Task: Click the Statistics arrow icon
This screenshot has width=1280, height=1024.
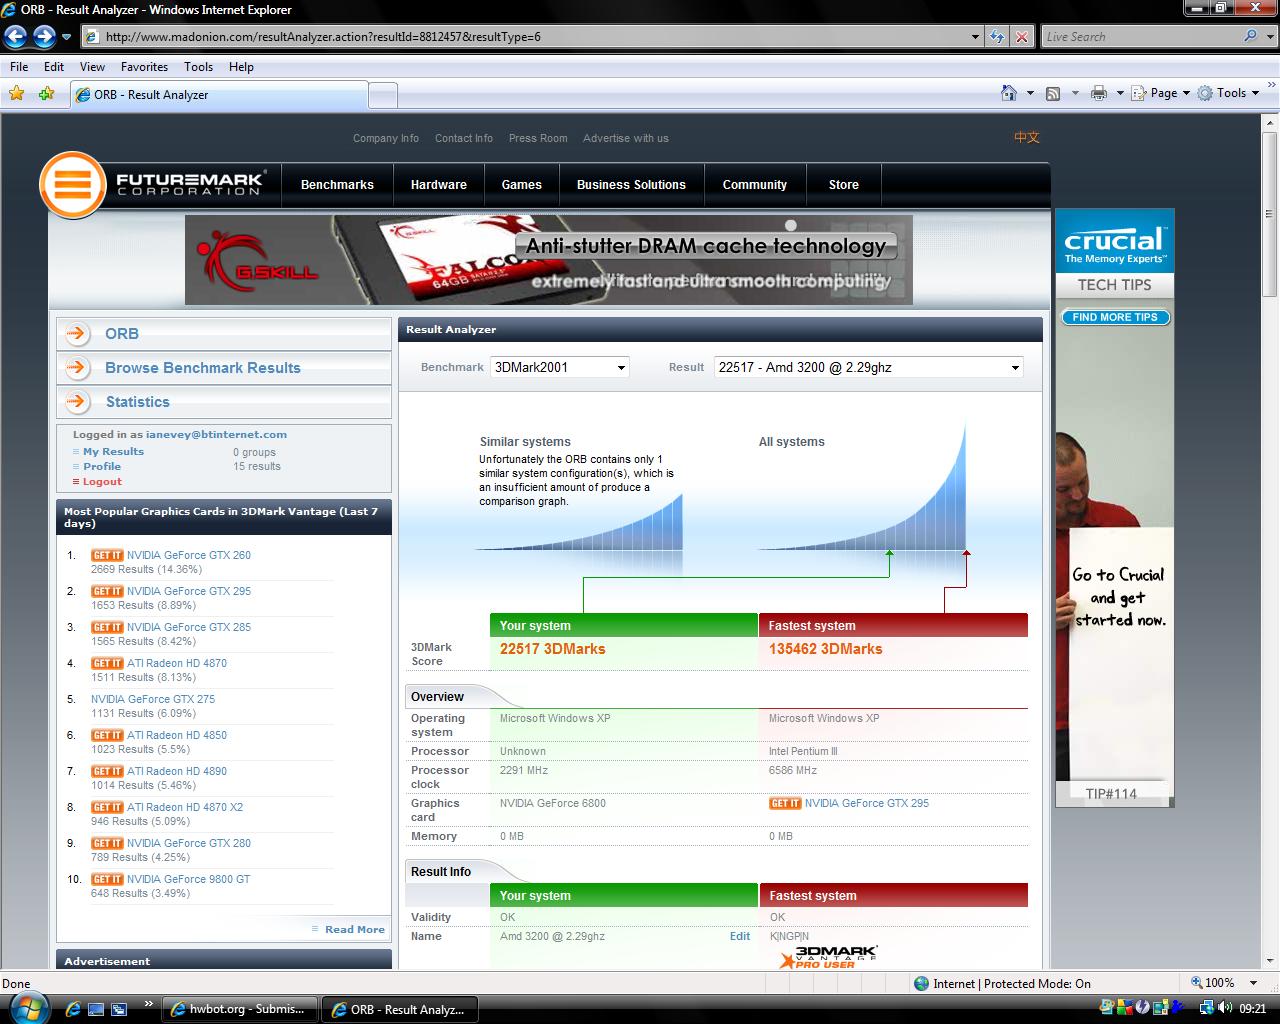Action: click(x=77, y=402)
